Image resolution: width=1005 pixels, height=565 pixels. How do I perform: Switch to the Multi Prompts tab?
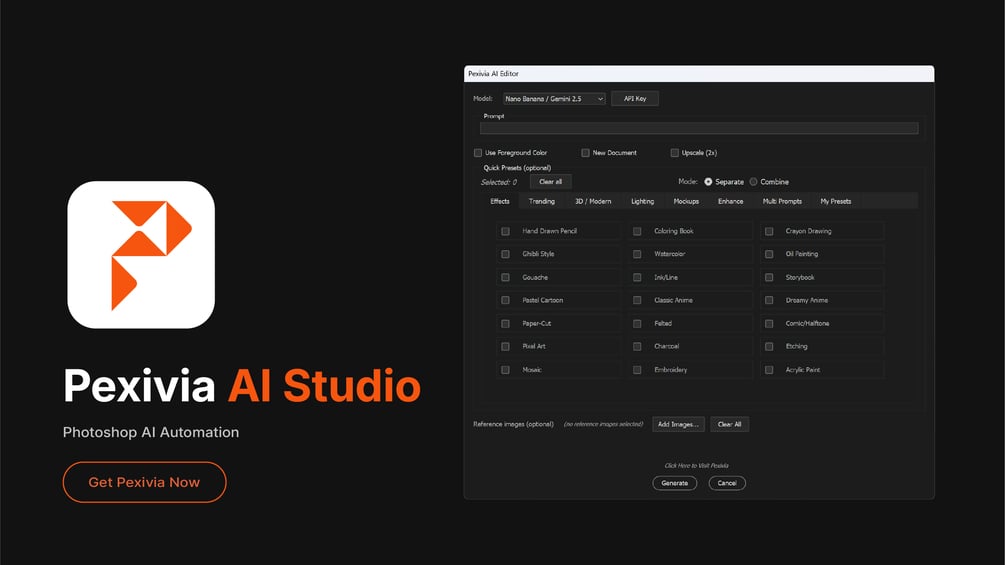(782, 201)
